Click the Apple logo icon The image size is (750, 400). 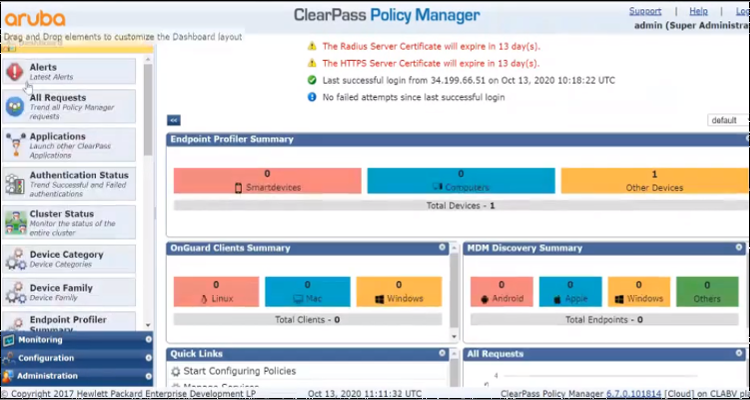(x=557, y=299)
